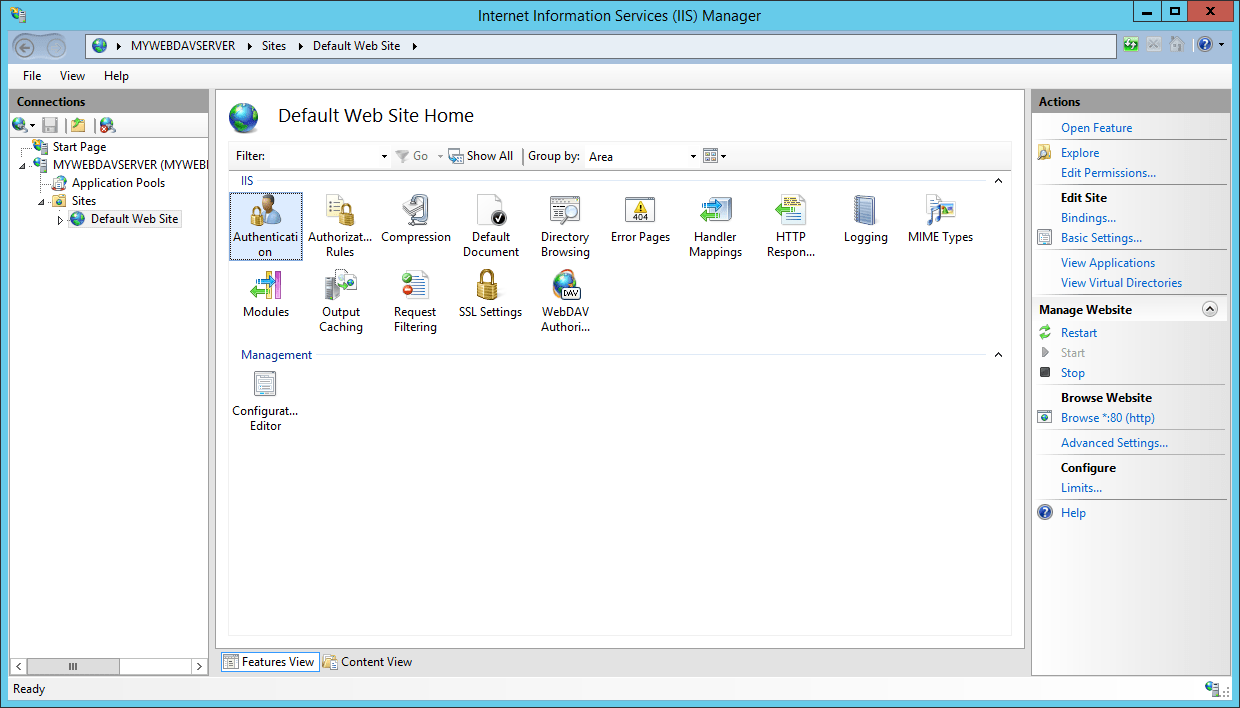Stop the website

[x=1073, y=373]
